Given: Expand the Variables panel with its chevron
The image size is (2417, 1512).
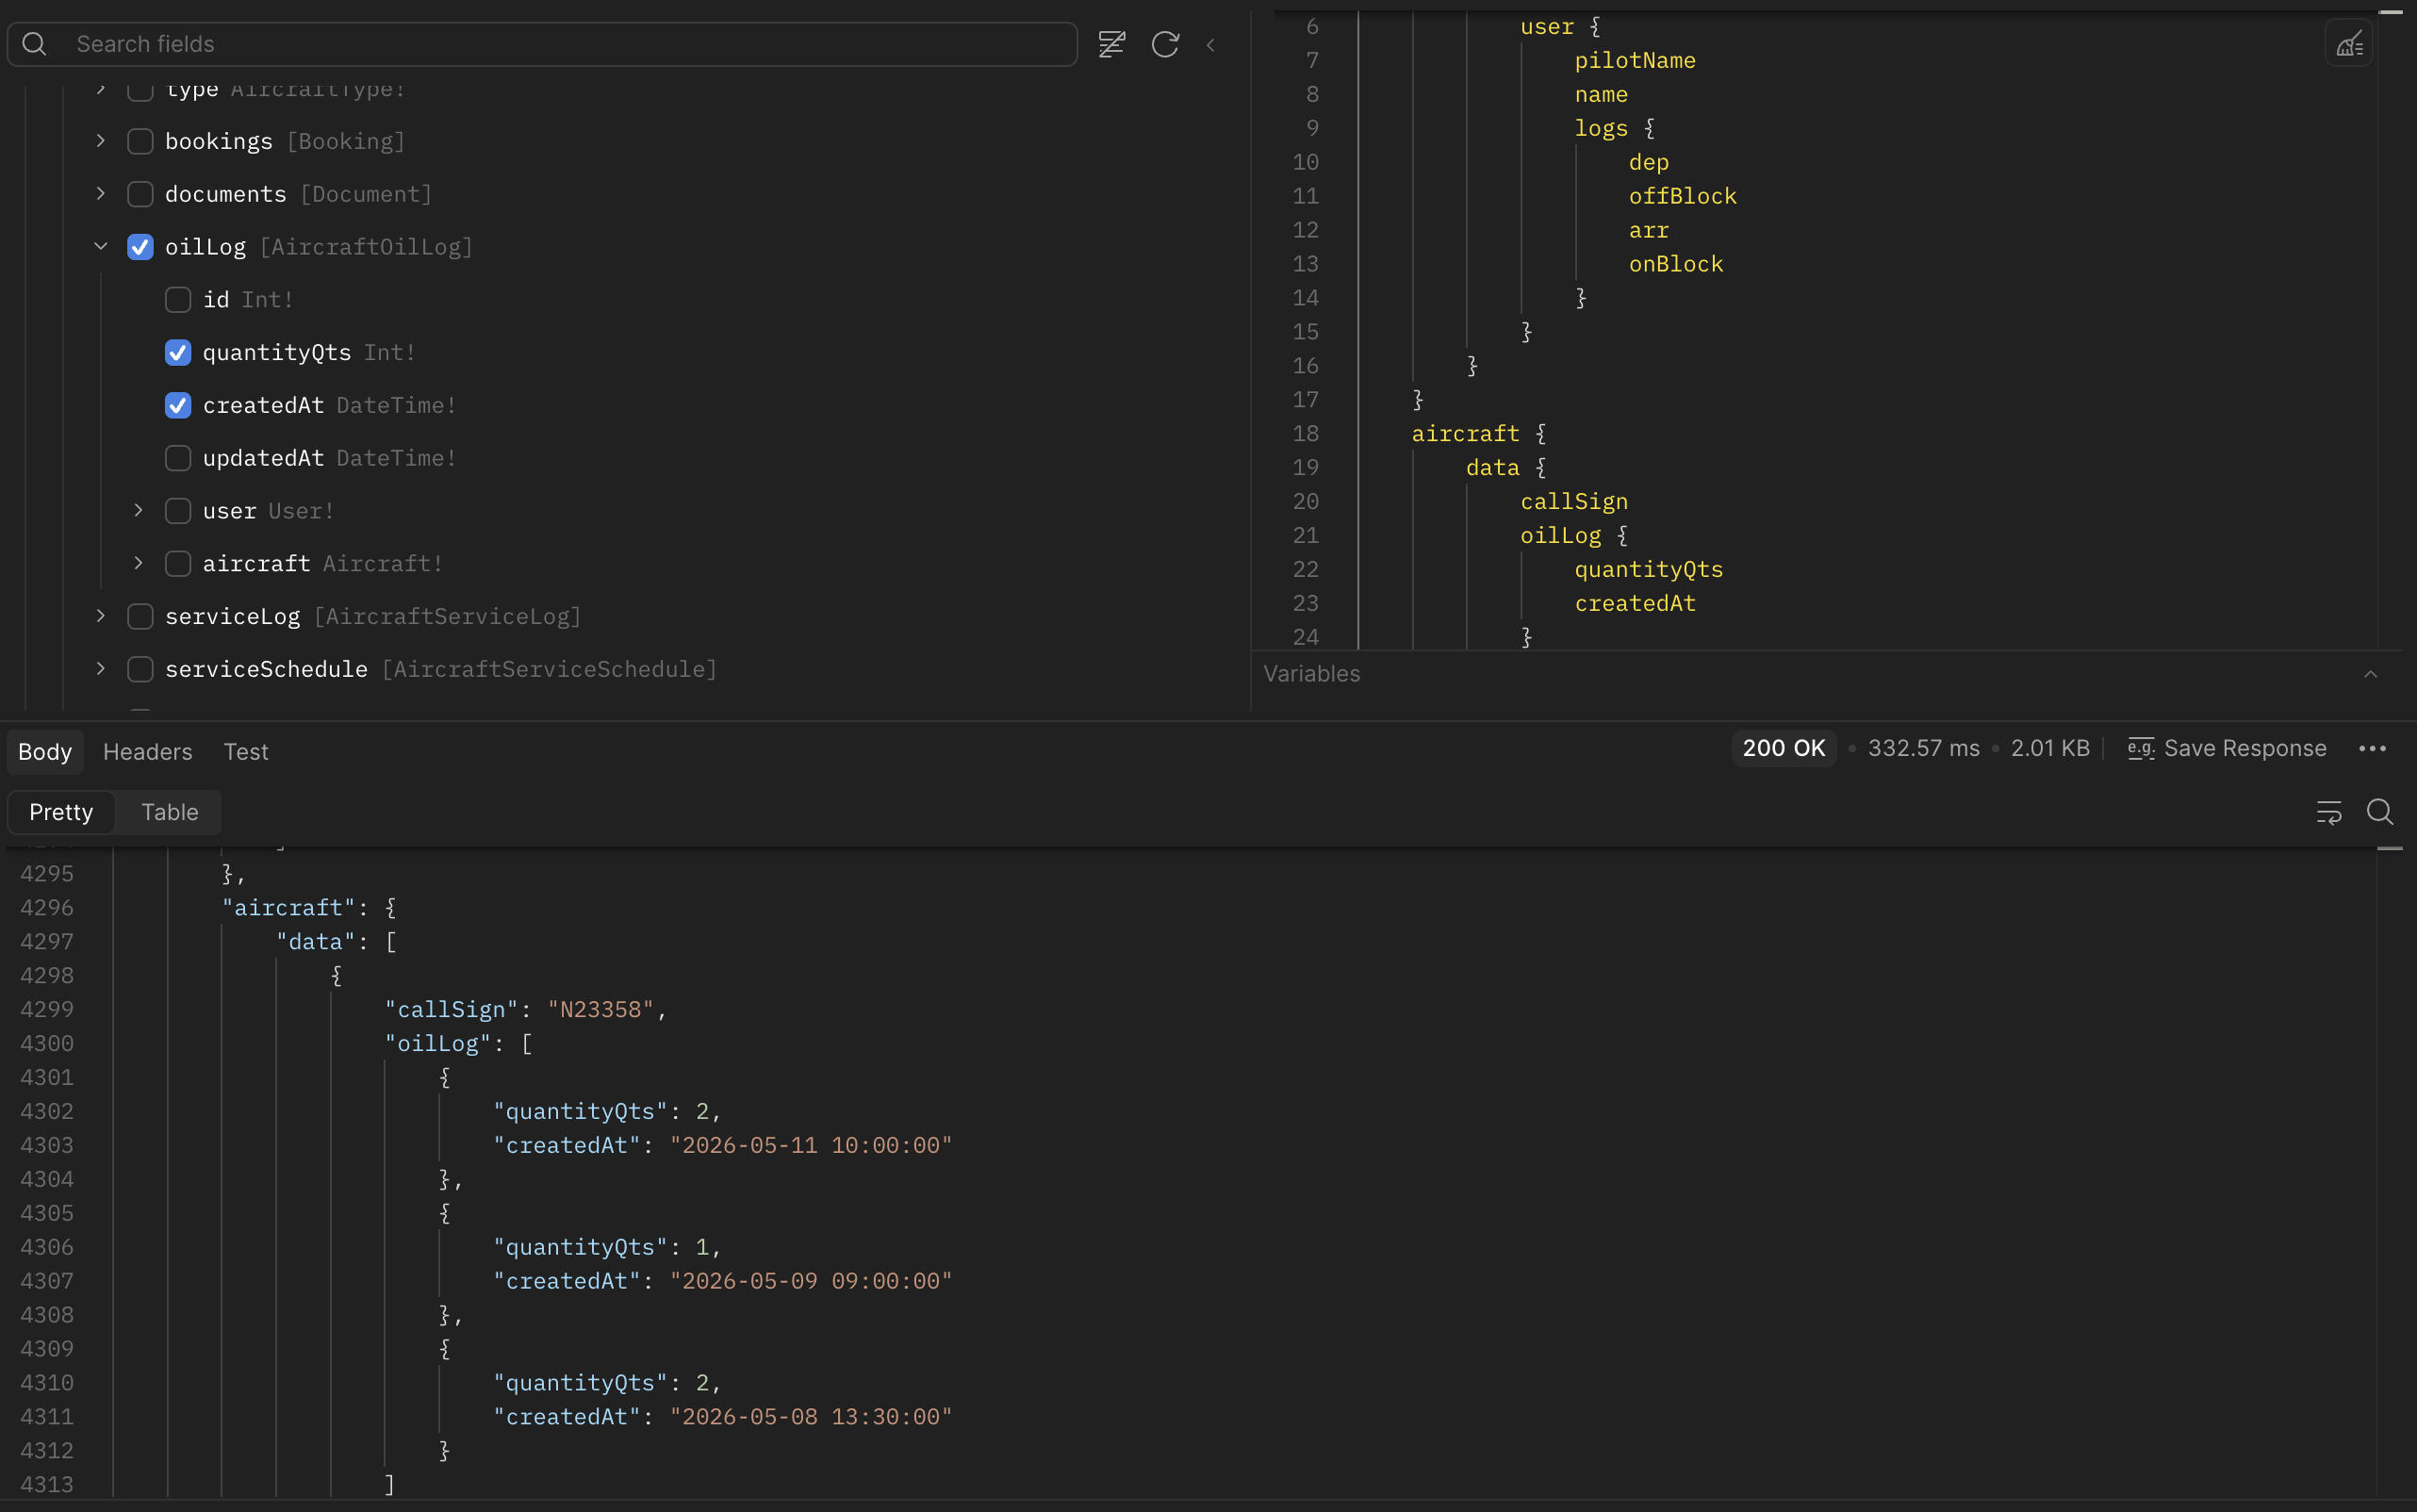Looking at the screenshot, I should 2370,674.
